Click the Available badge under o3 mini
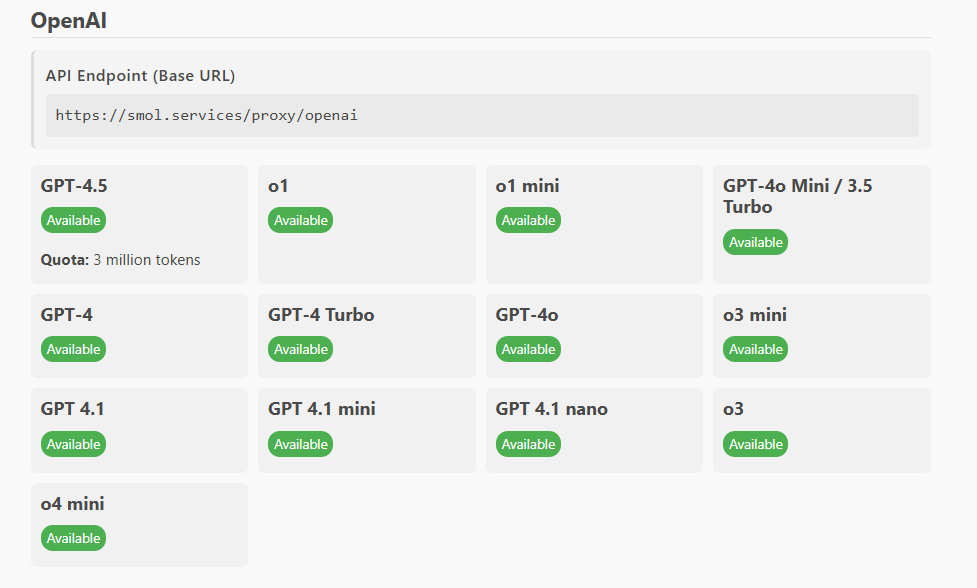Viewport: 977px width, 588px height. tap(755, 349)
